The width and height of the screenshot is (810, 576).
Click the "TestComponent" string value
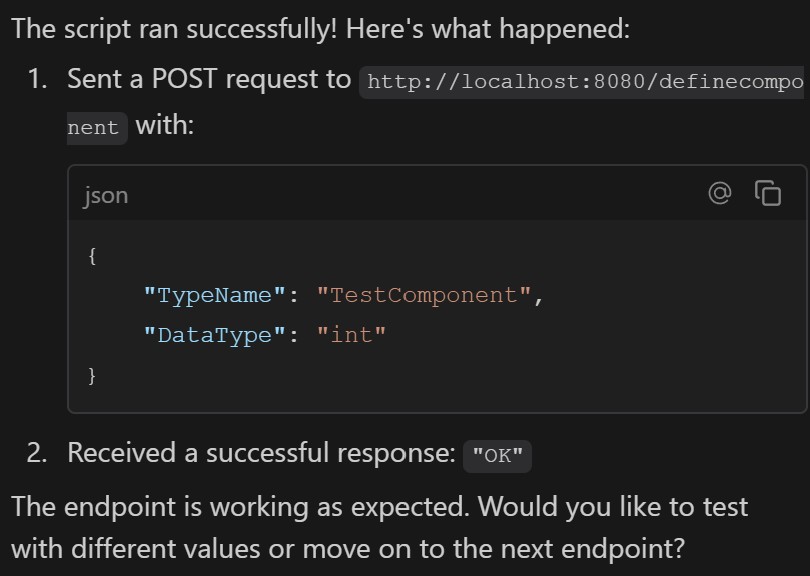click(x=424, y=295)
